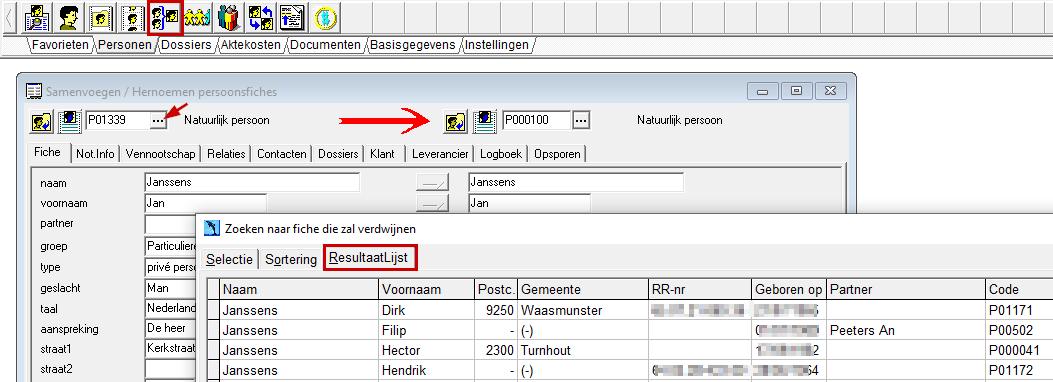Open the Logboek tab

point(501,154)
